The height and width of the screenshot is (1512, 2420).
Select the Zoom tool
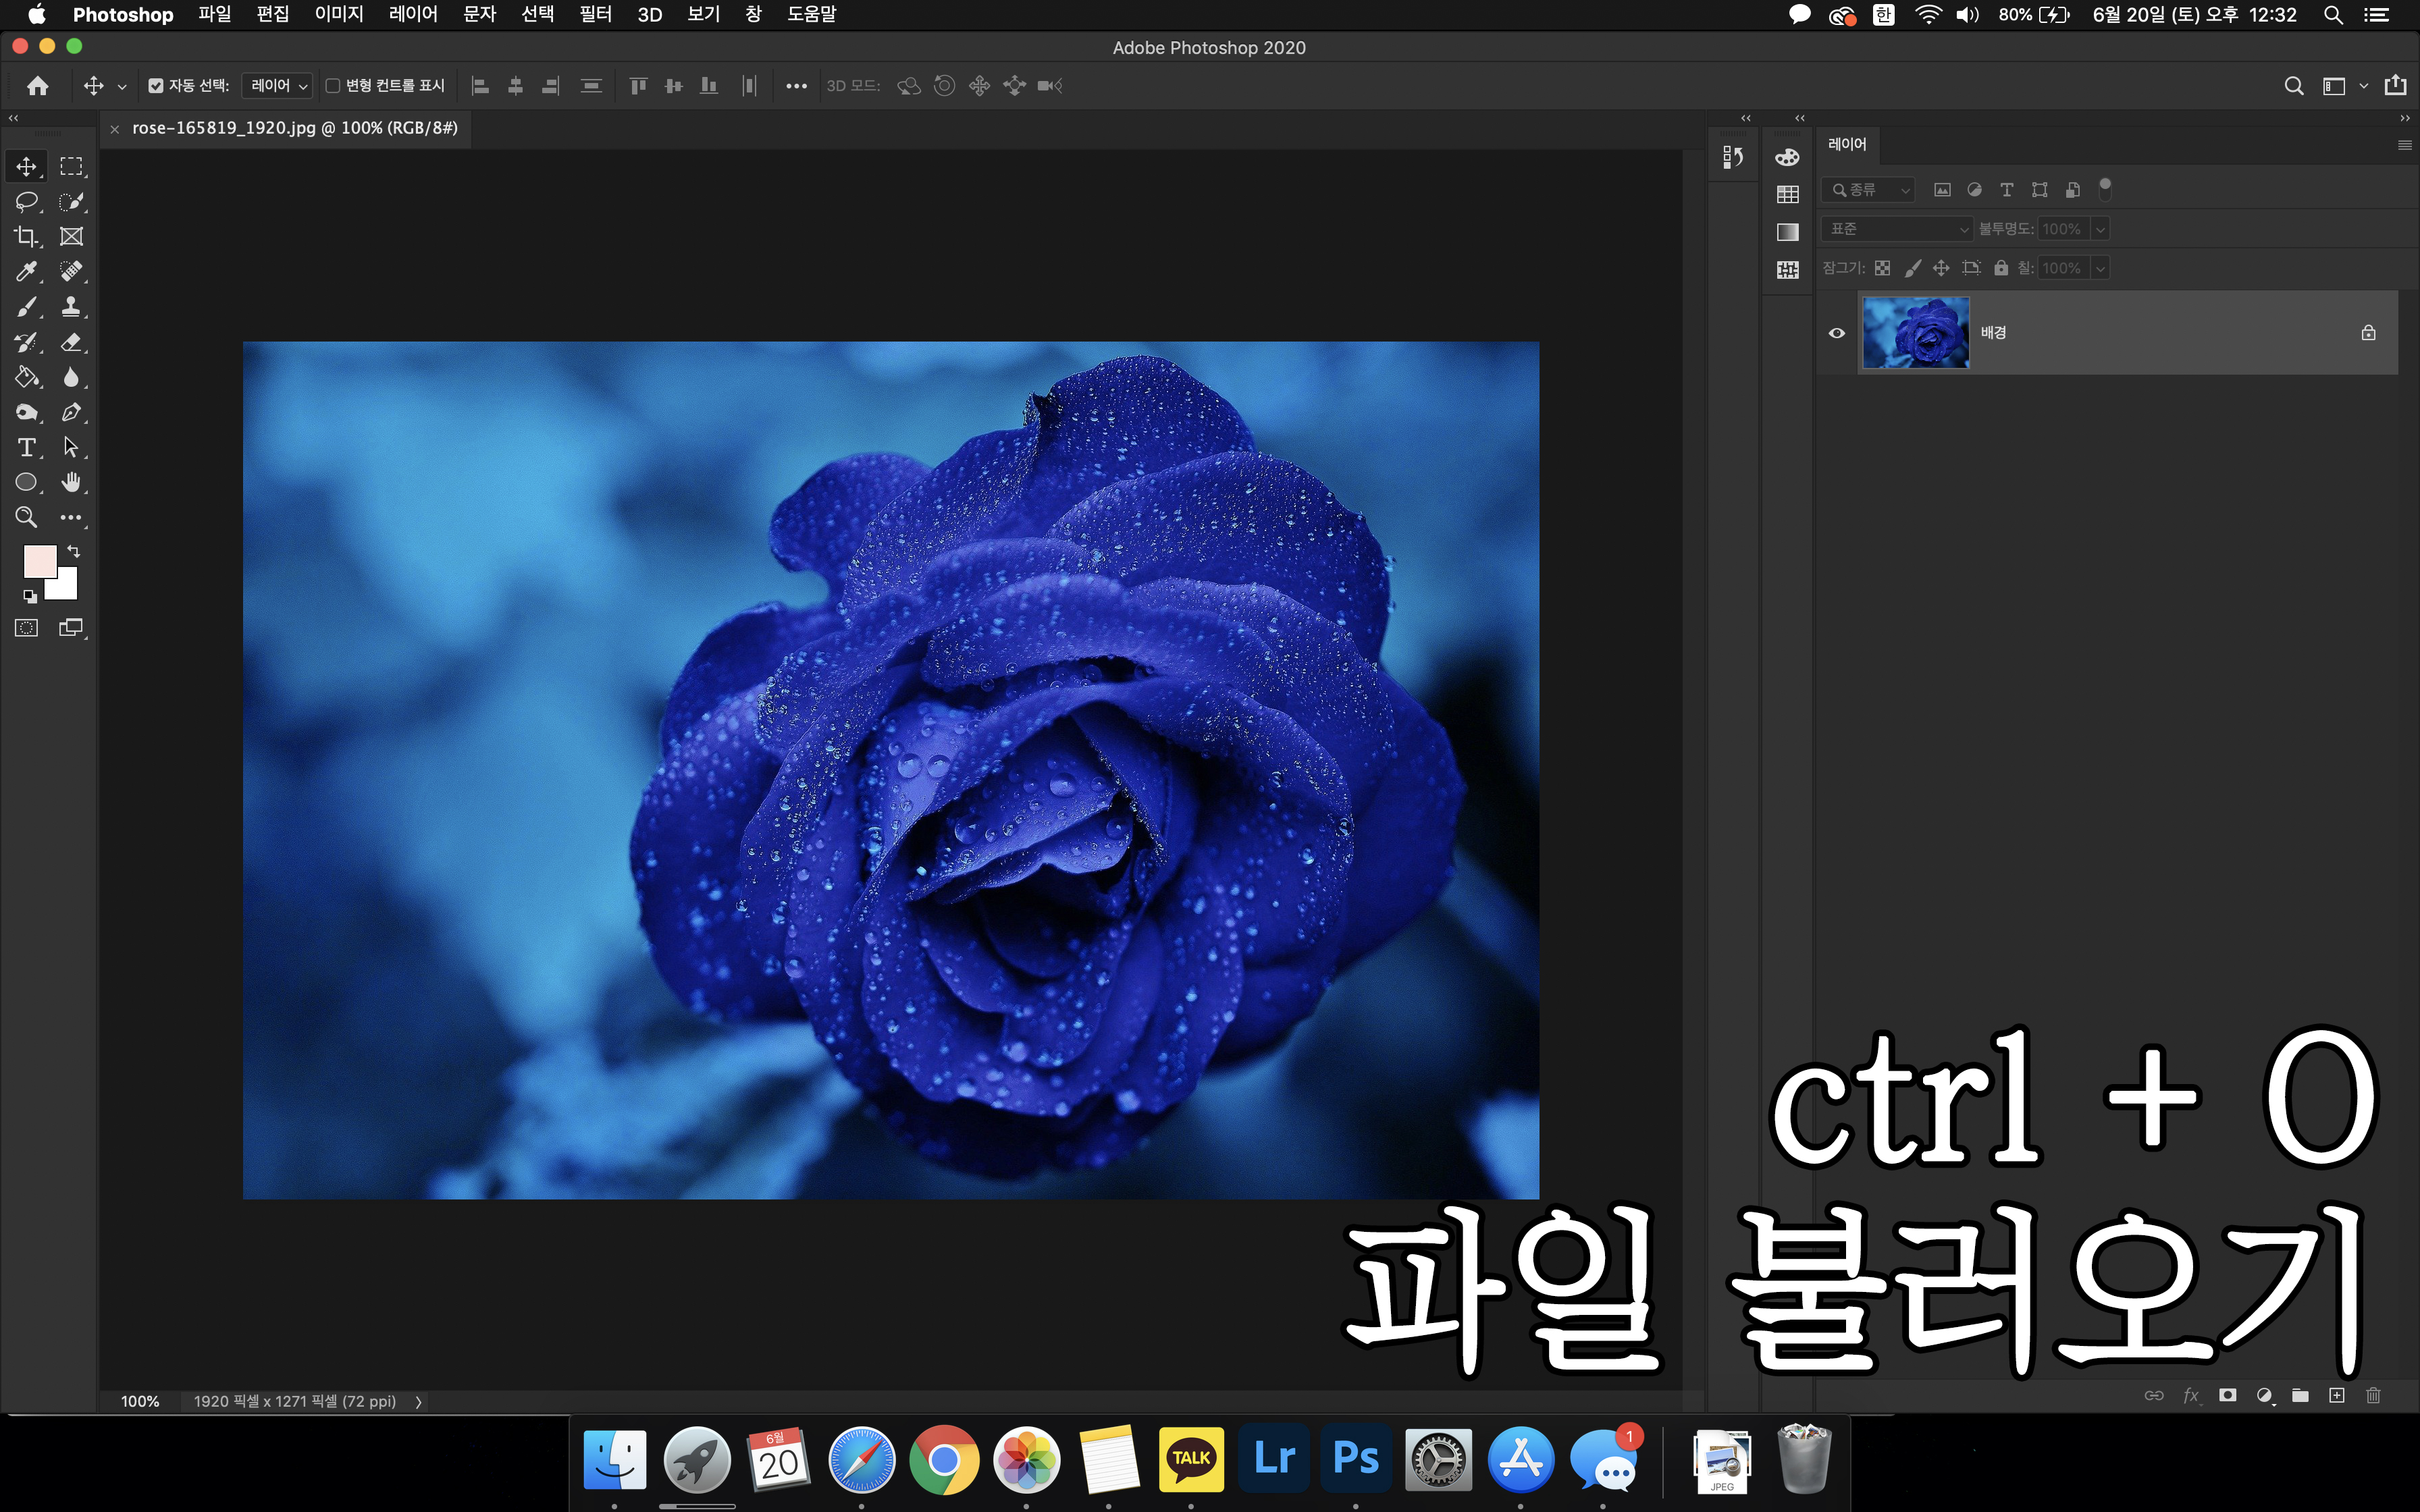(x=26, y=517)
